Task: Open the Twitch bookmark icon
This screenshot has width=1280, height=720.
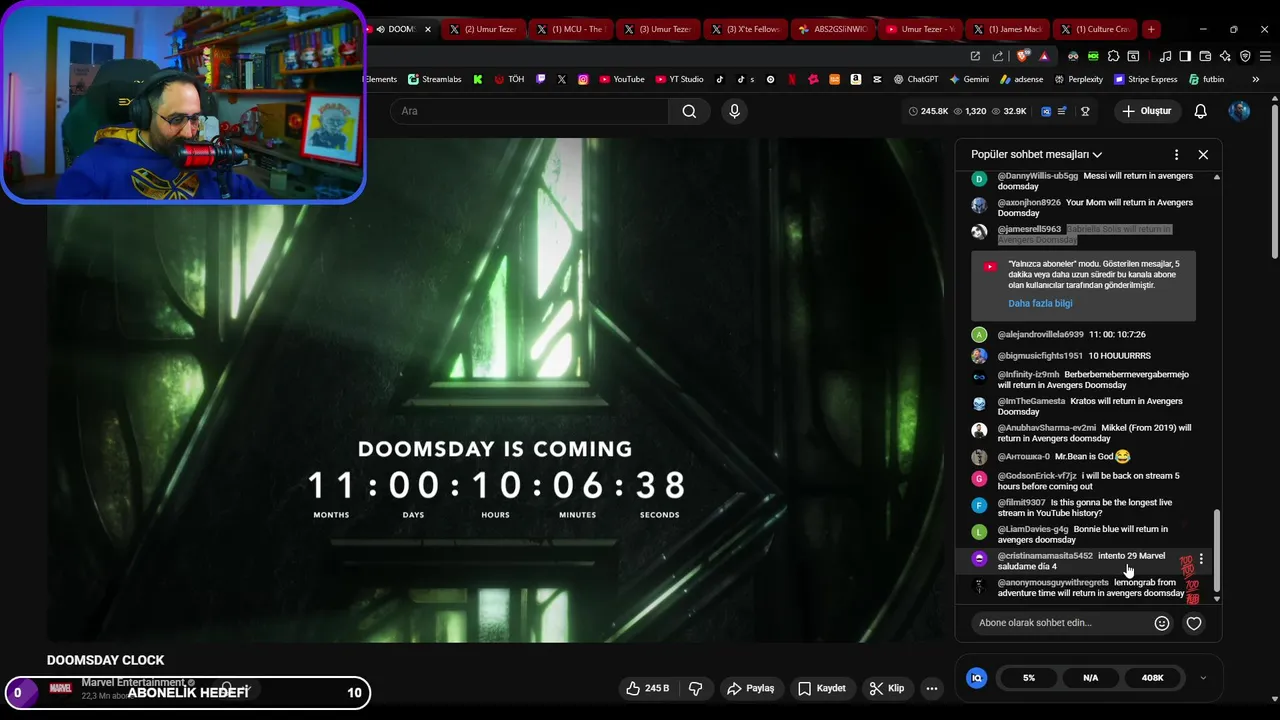Action: pyautogui.click(x=541, y=79)
